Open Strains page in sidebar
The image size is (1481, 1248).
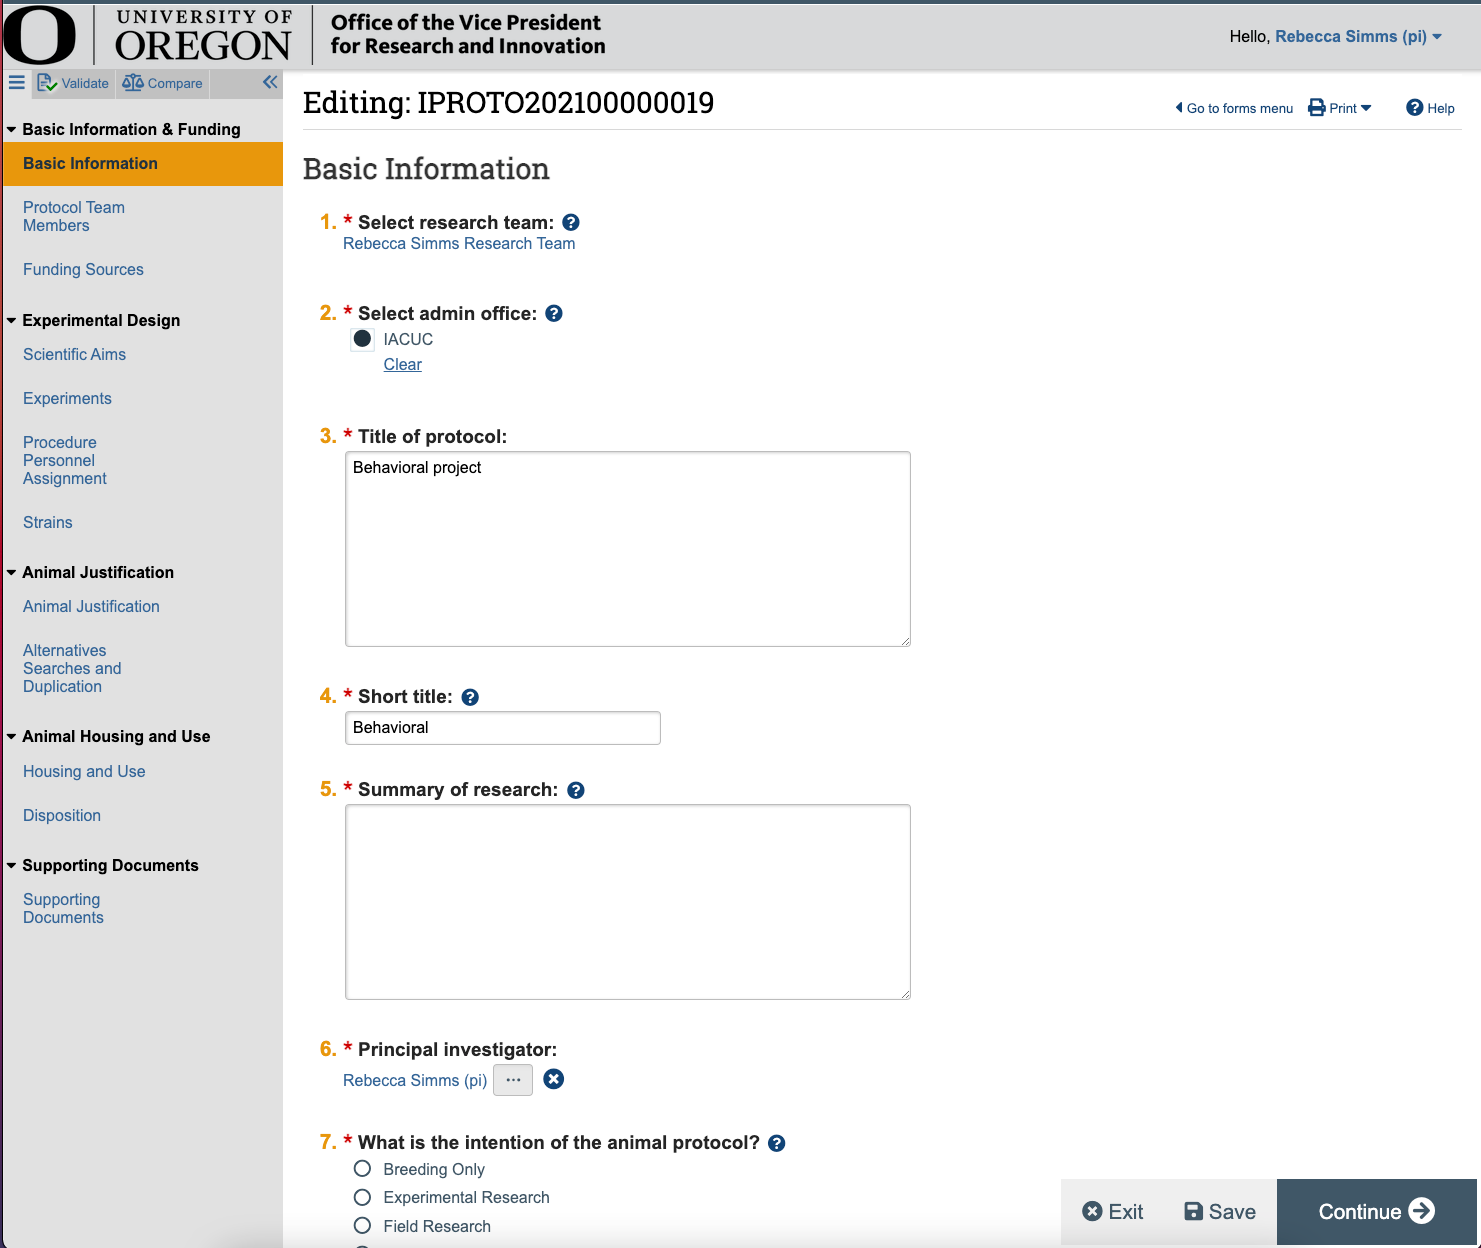click(x=48, y=523)
